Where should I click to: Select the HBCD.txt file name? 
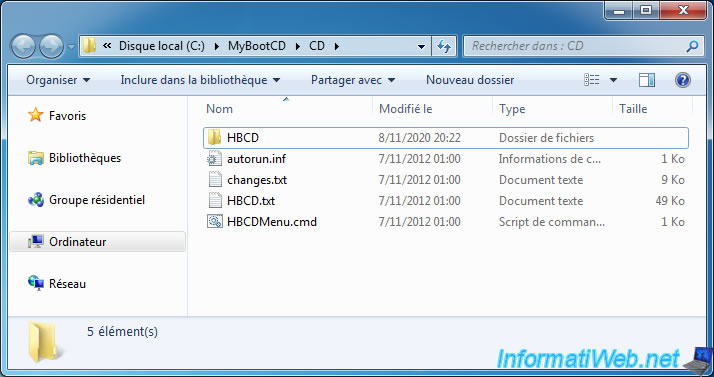click(x=251, y=201)
